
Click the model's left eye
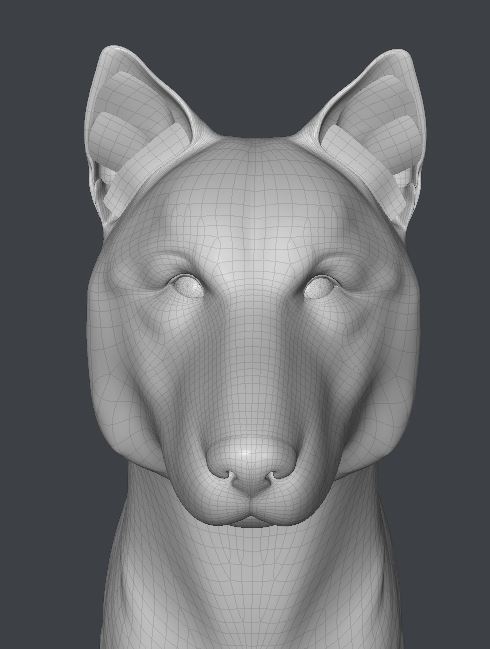(189, 286)
